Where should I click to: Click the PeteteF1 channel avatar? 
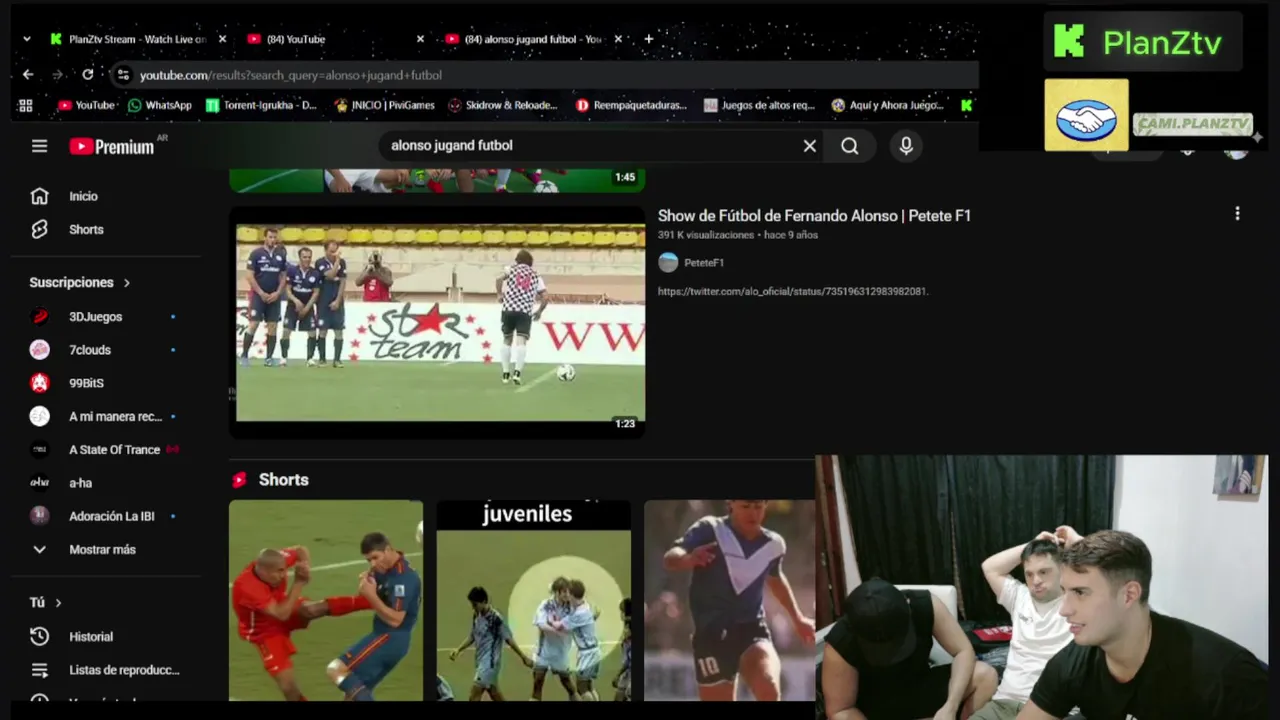(668, 262)
